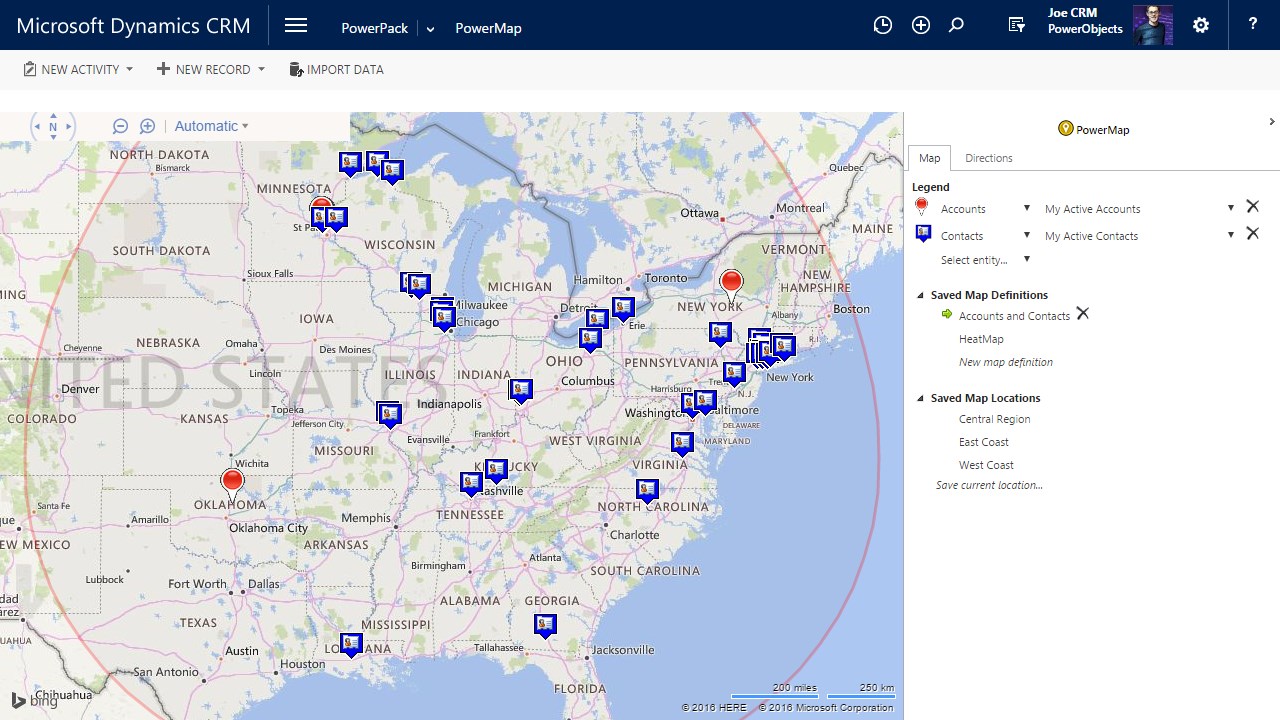Pan the map right using compass arrow
The height and width of the screenshot is (720, 1280).
pos(69,127)
